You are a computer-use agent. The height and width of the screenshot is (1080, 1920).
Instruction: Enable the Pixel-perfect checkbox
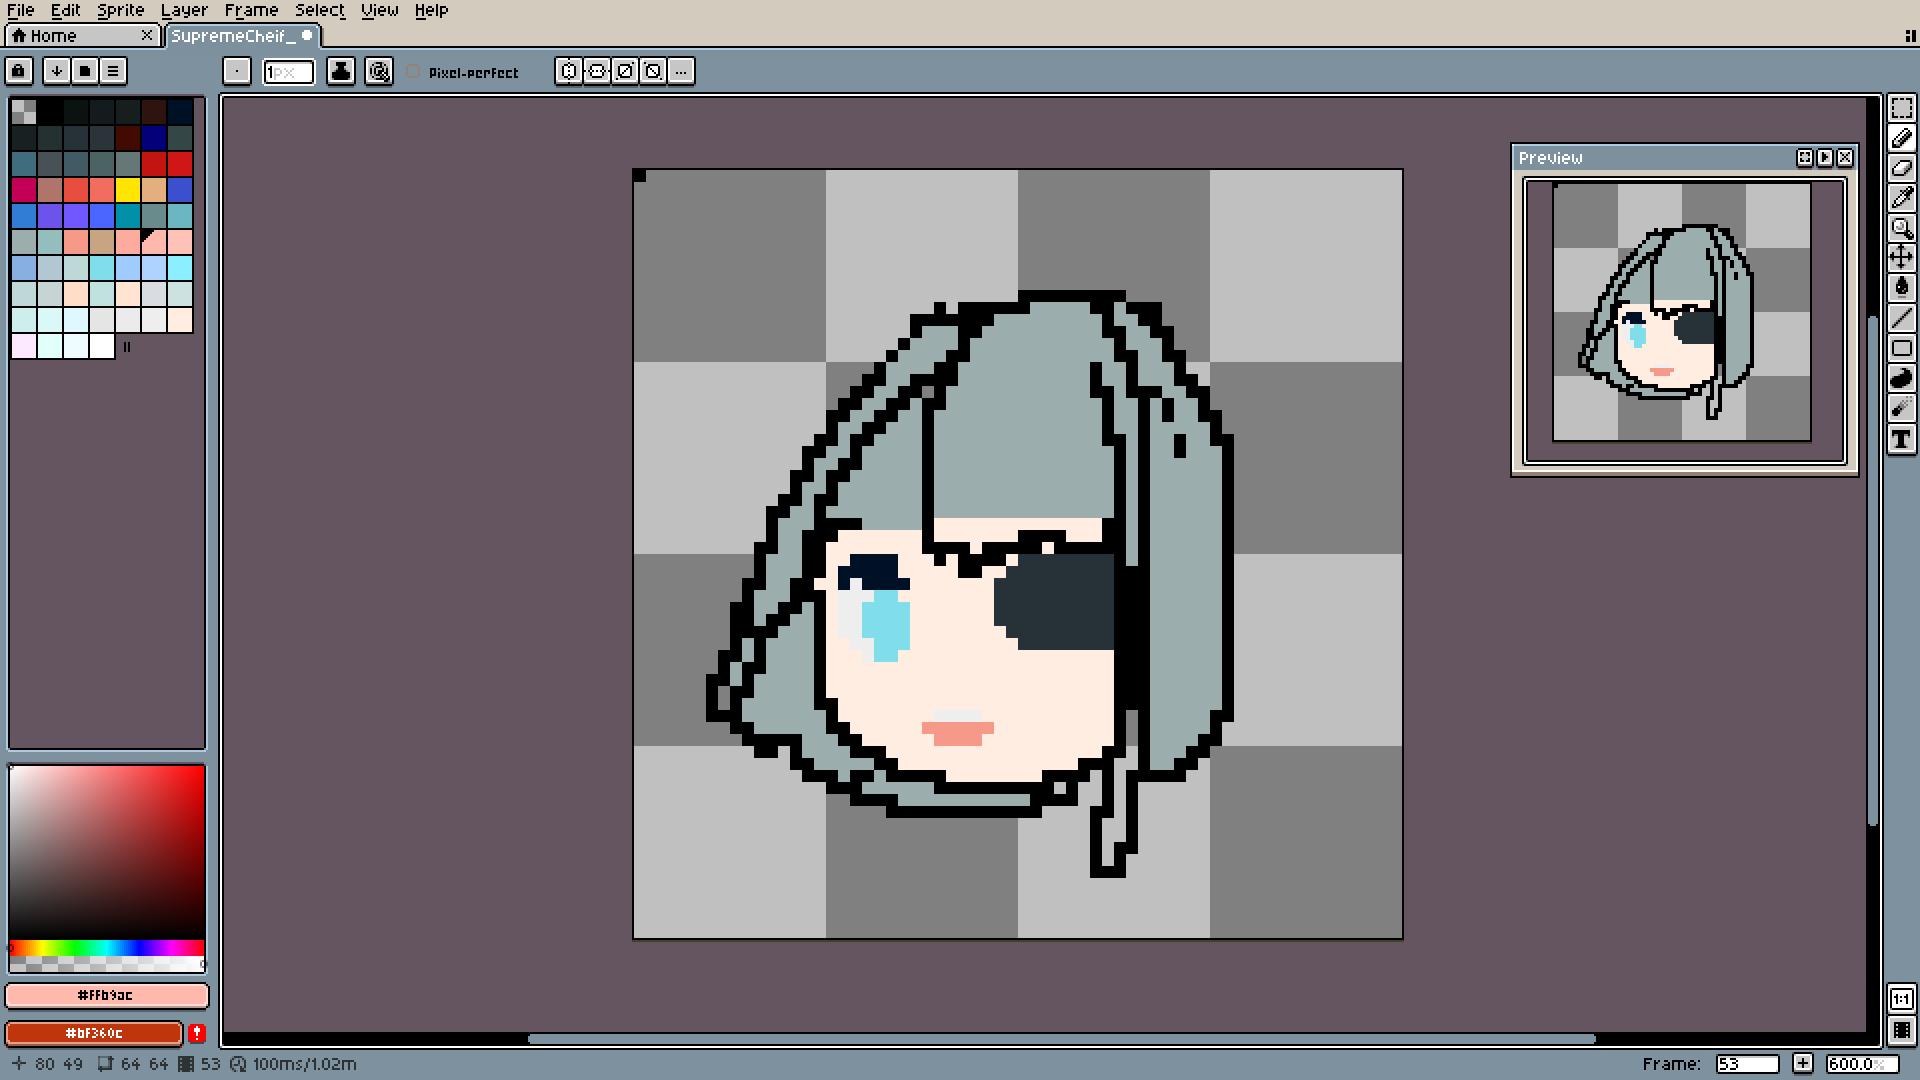pos(414,72)
